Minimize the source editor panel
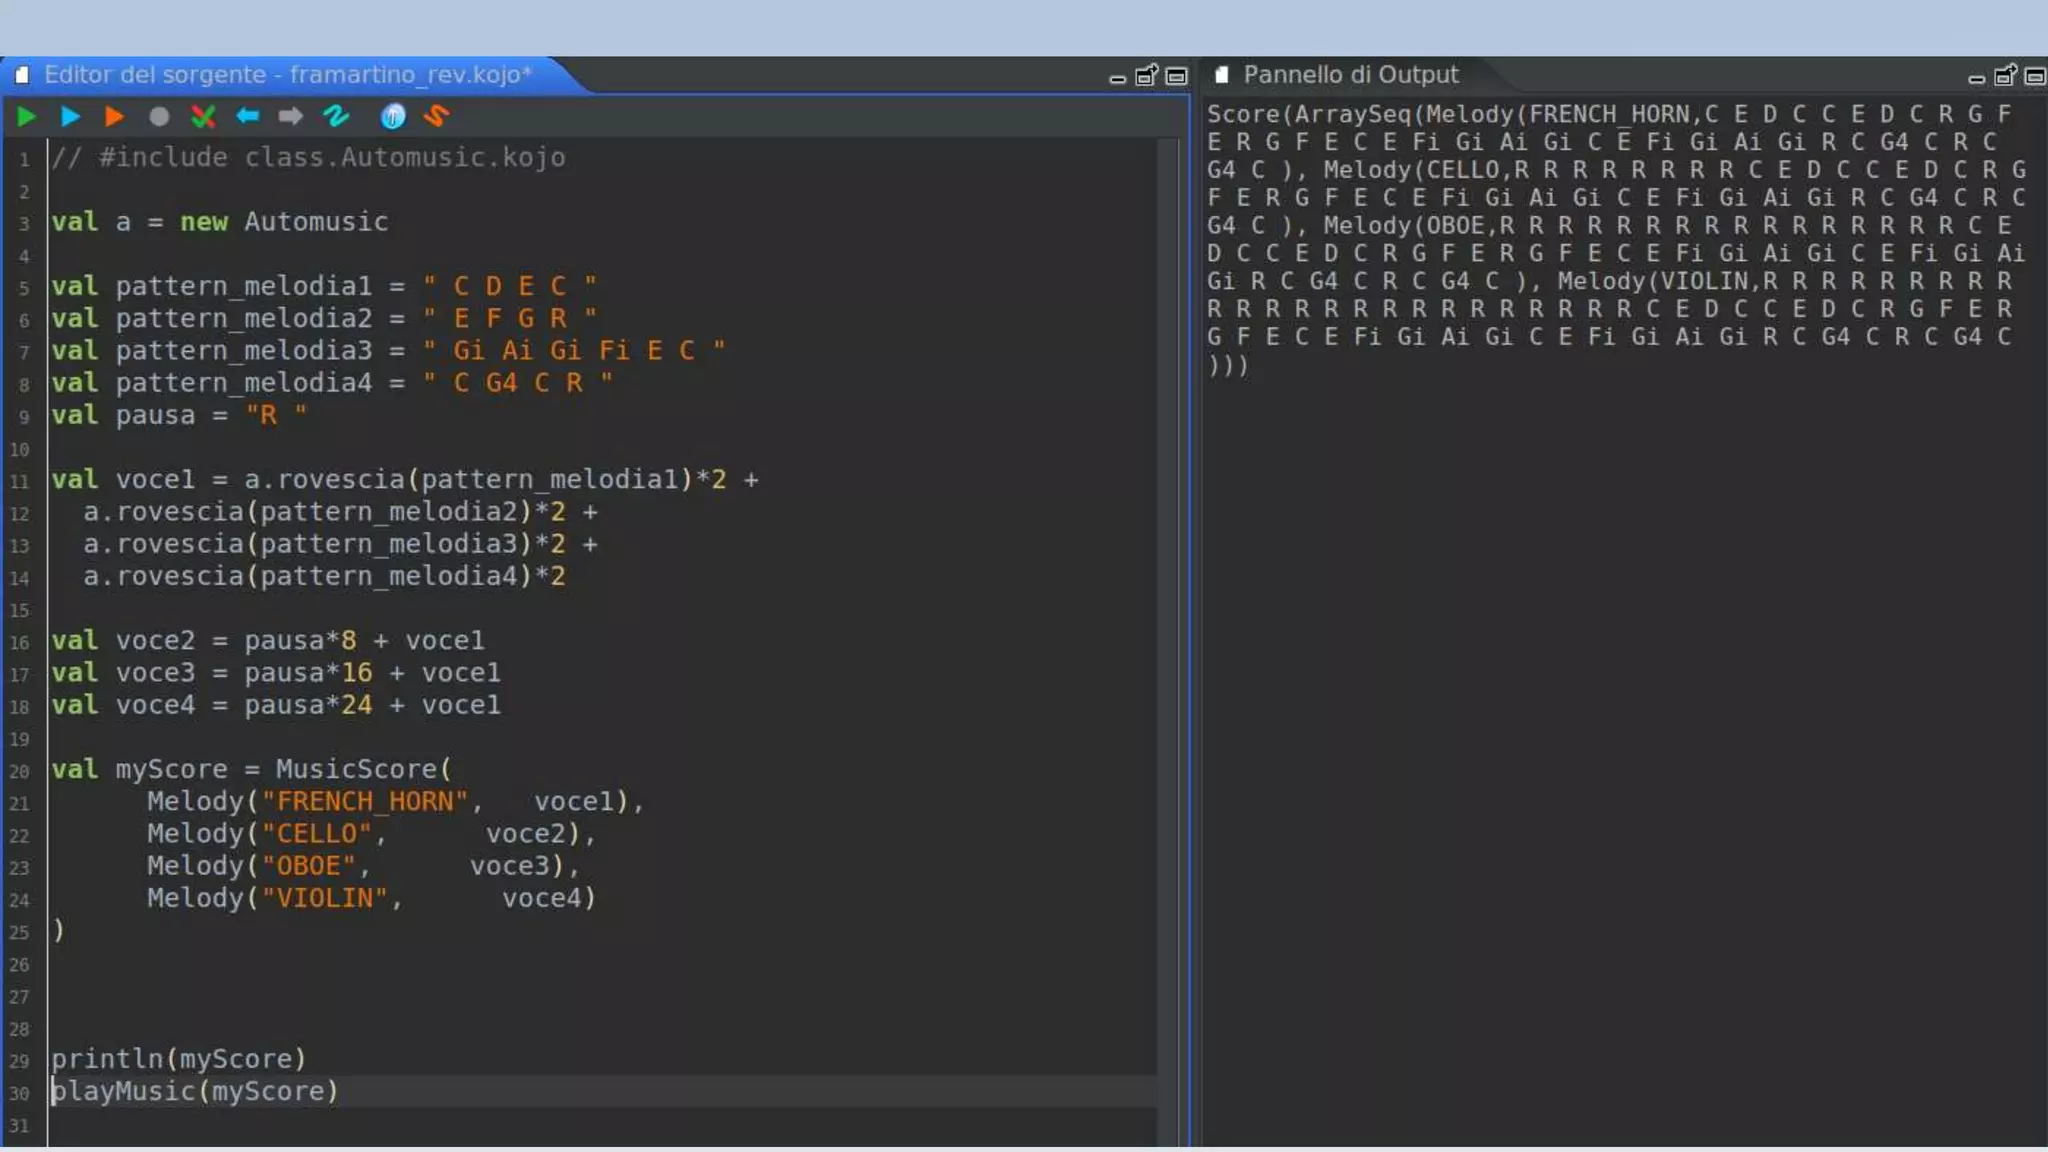Viewport: 2048px width, 1152px height. click(1117, 78)
